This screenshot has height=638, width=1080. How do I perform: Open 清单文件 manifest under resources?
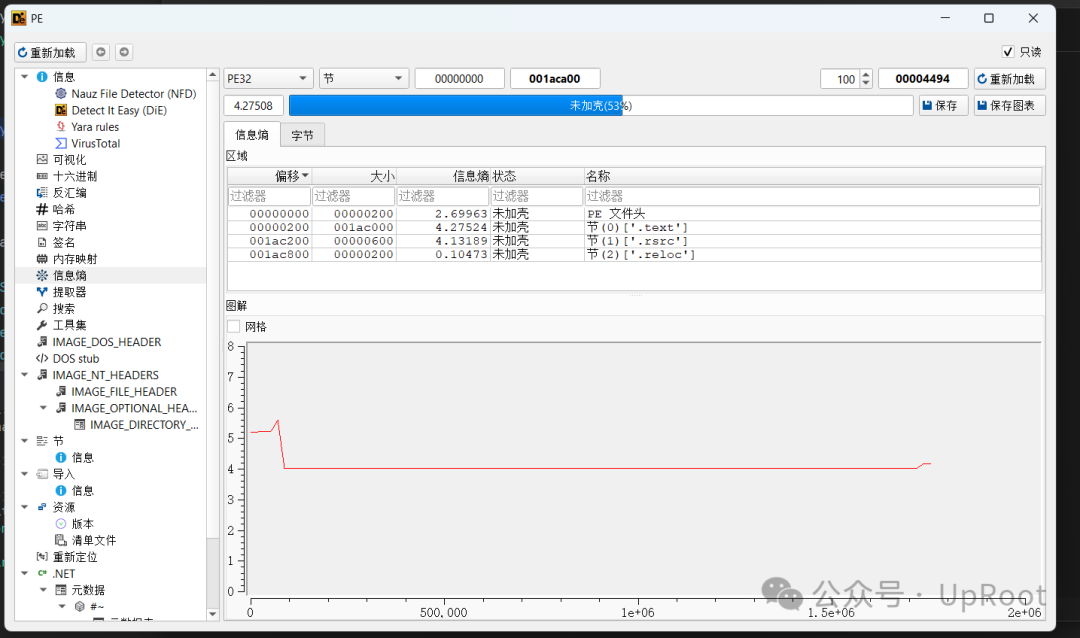(93, 540)
